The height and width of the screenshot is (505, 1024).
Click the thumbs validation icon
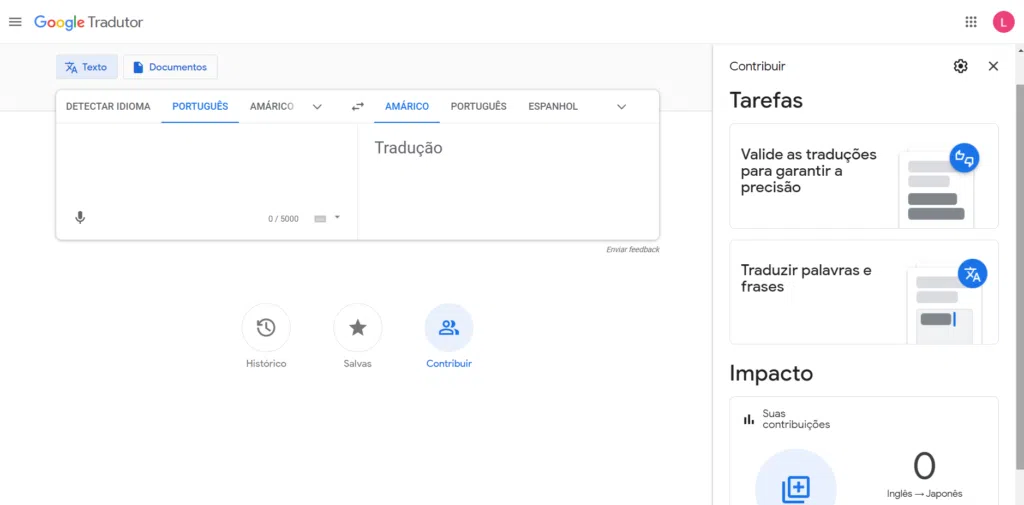point(964,158)
